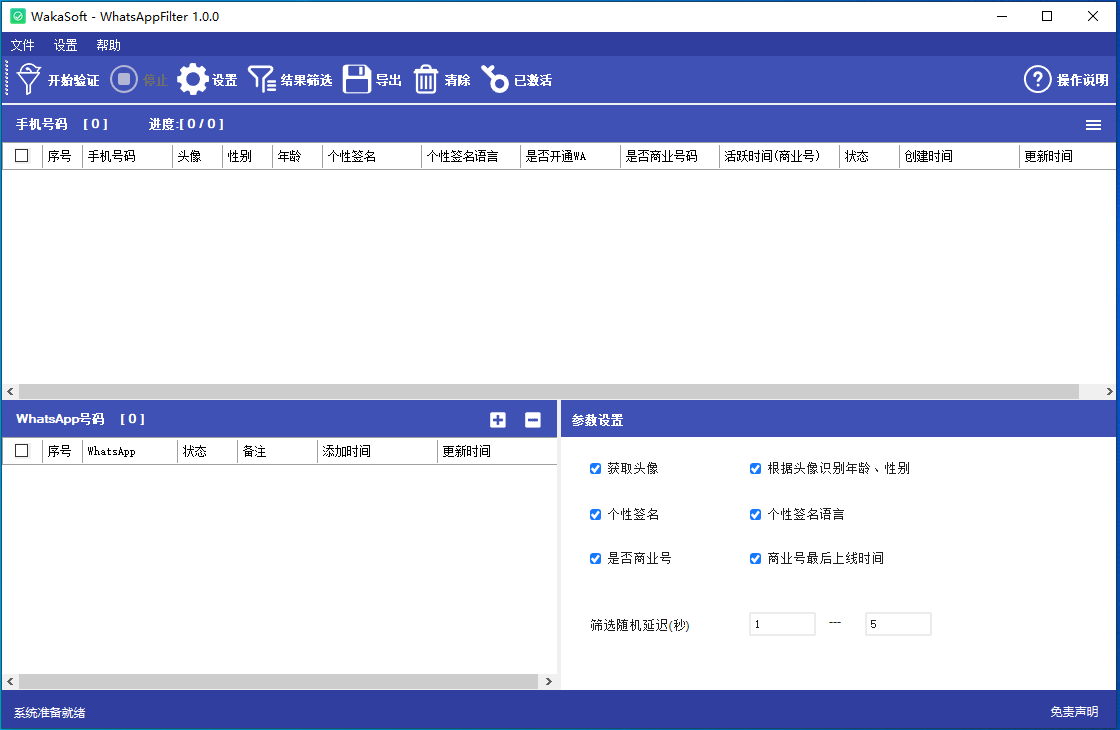Click the 清除 trash can icon
The height and width of the screenshot is (730, 1120).
[426, 80]
